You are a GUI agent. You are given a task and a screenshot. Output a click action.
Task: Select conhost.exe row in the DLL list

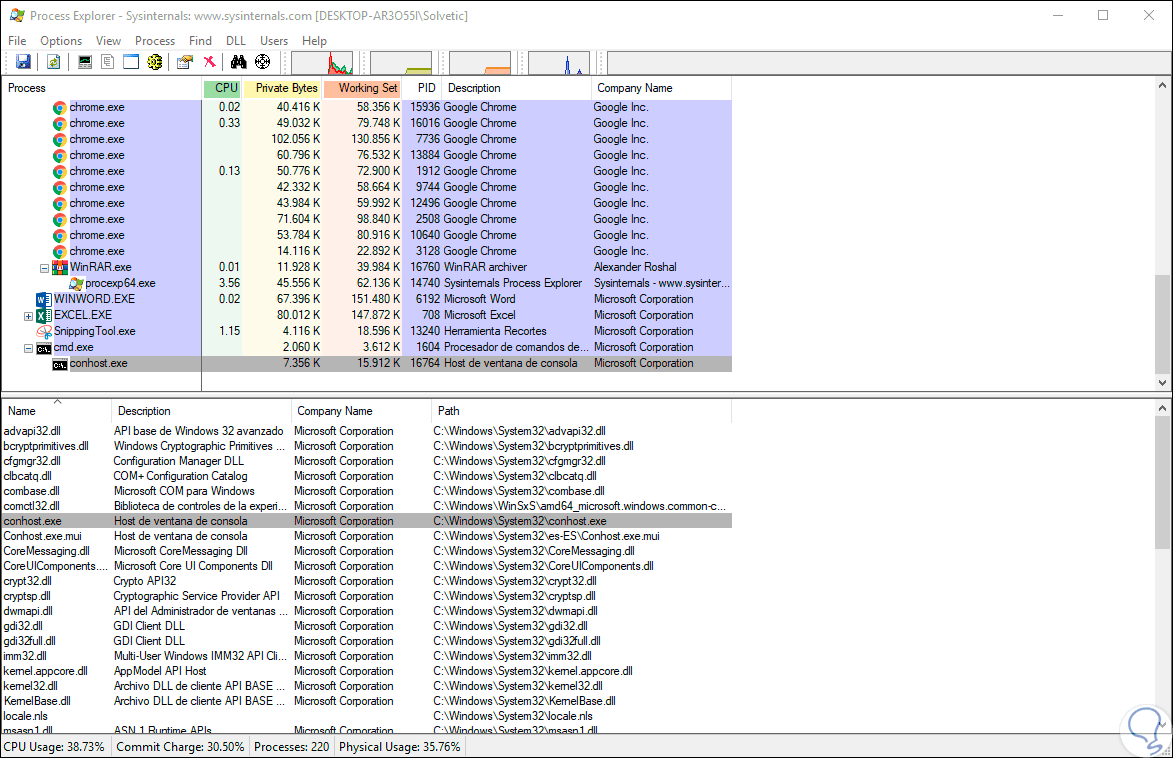[x=367, y=522]
